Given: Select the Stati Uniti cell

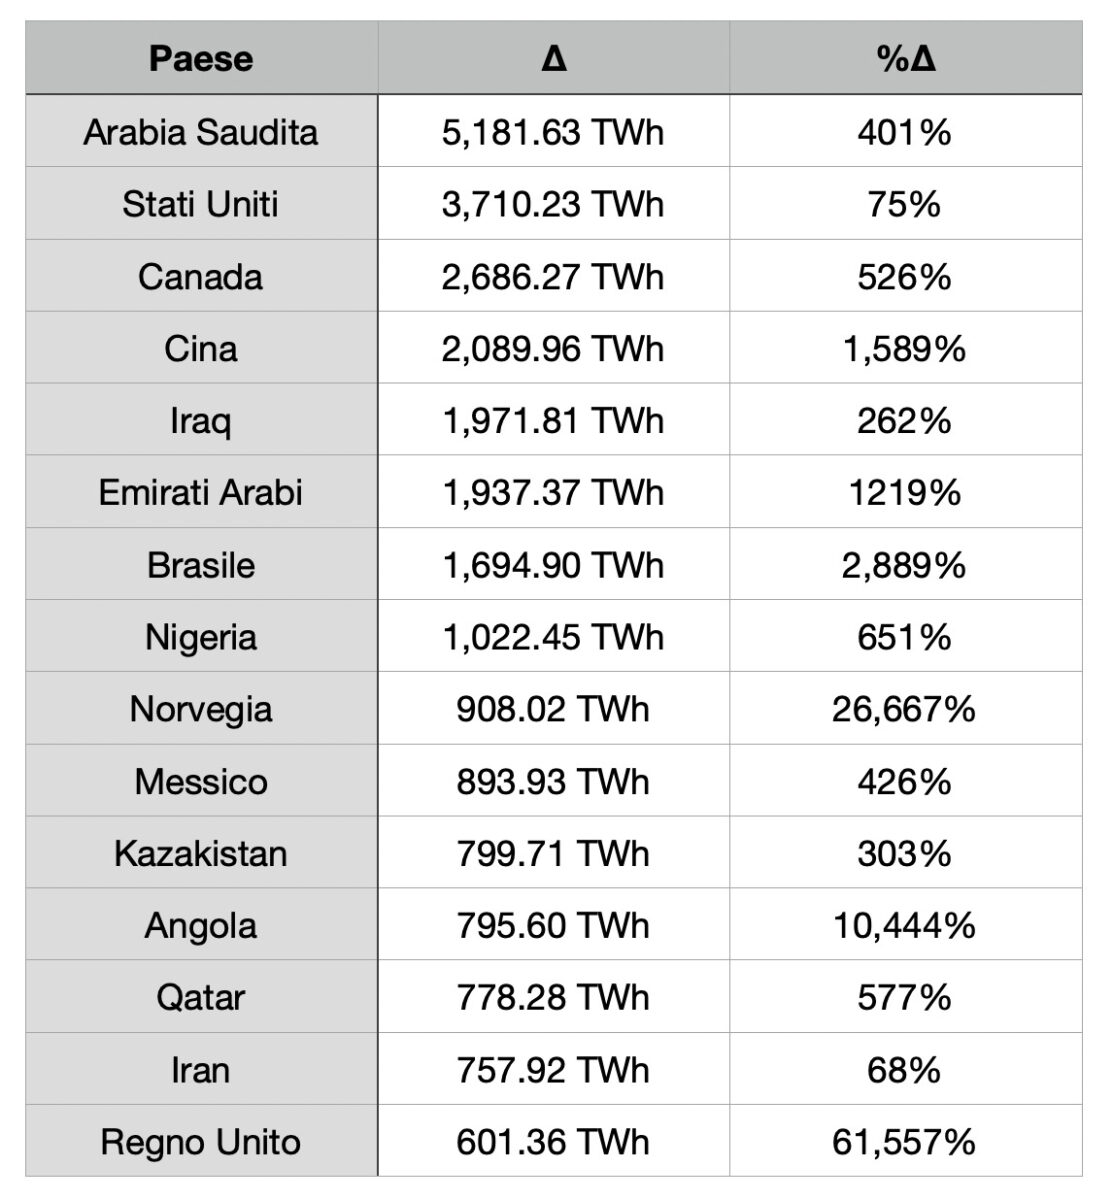Looking at the screenshot, I should (201, 203).
